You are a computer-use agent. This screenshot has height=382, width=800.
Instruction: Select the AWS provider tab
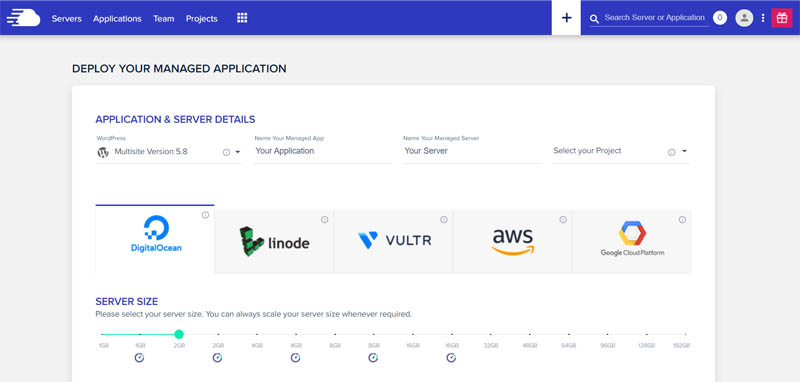pyautogui.click(x=512, y=242)
